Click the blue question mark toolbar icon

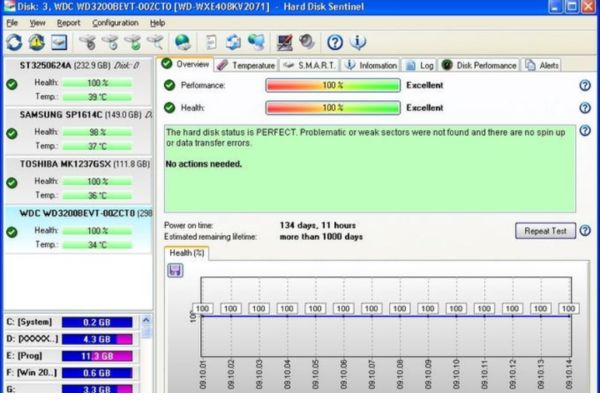click(x=335, y=42)
